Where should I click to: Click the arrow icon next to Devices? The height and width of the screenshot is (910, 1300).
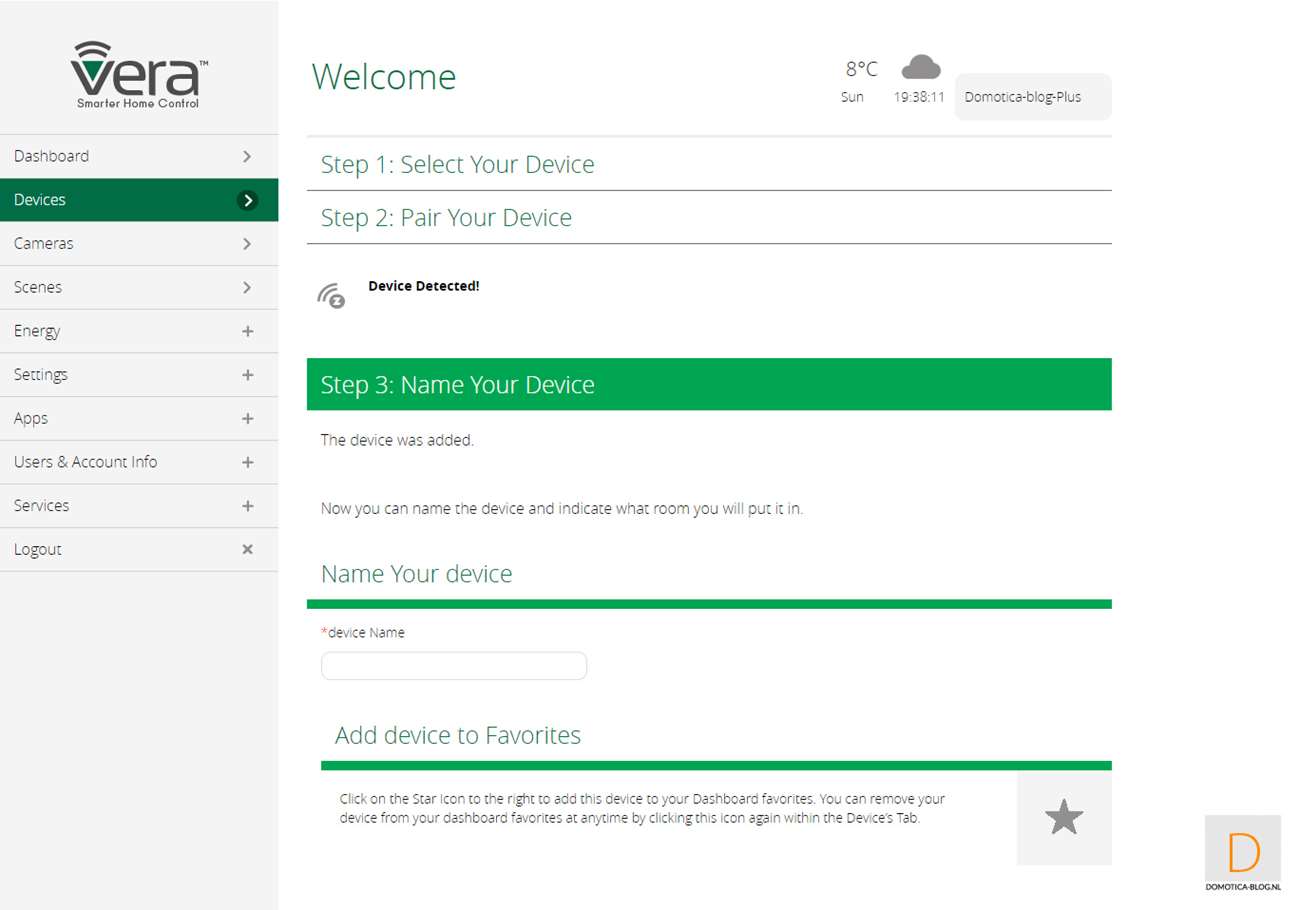click(x=247, y=200)
